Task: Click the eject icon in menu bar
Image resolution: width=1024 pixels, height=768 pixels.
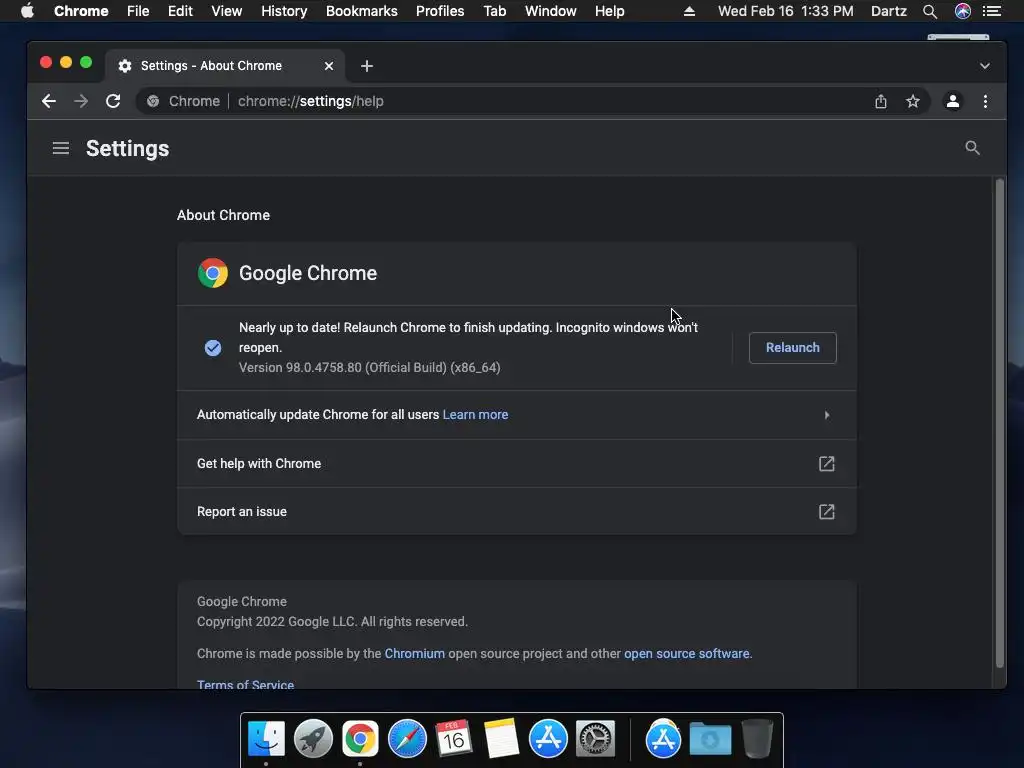Action: (x=689, y=11)
